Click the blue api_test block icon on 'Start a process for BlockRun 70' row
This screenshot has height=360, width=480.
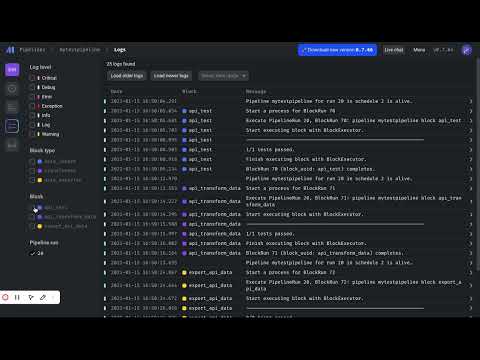click(184, 111)
